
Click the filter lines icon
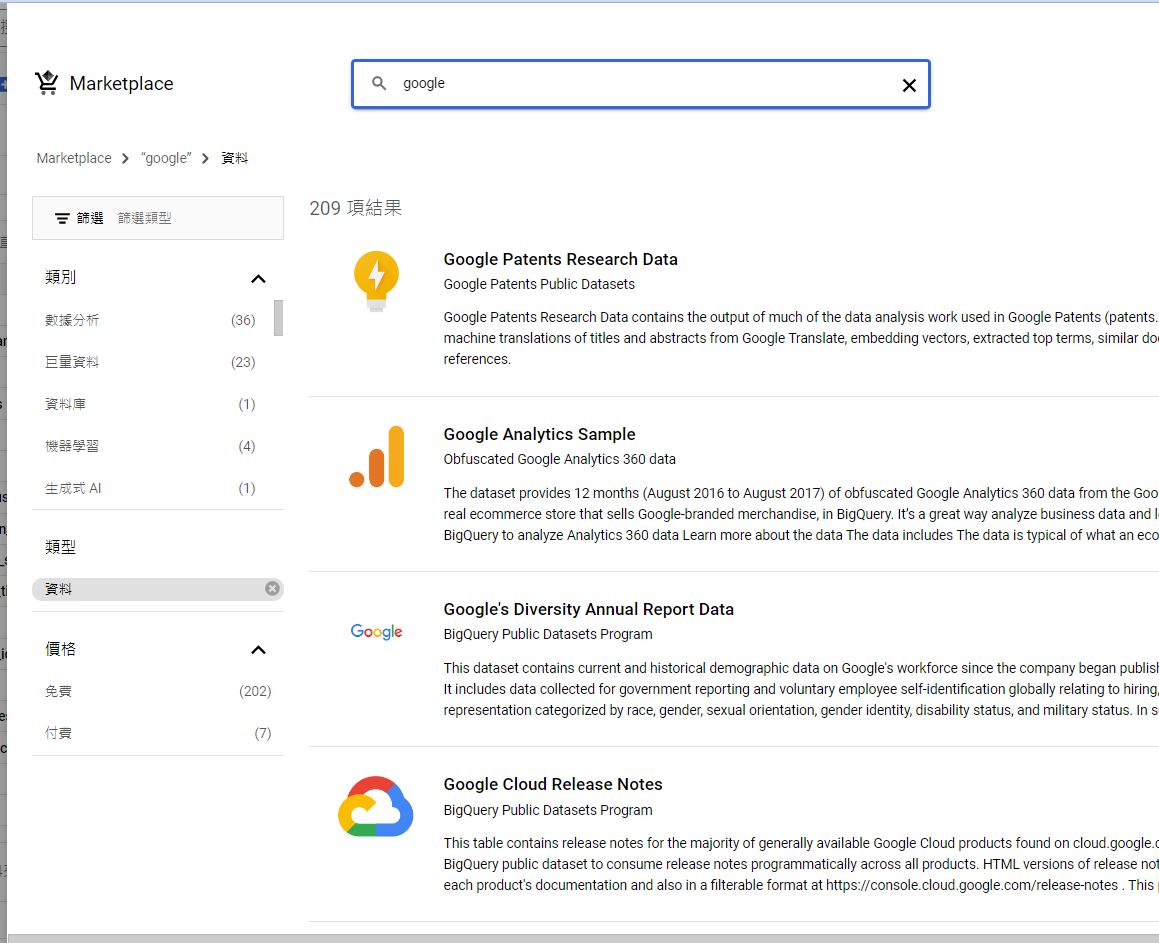[62, 218]
